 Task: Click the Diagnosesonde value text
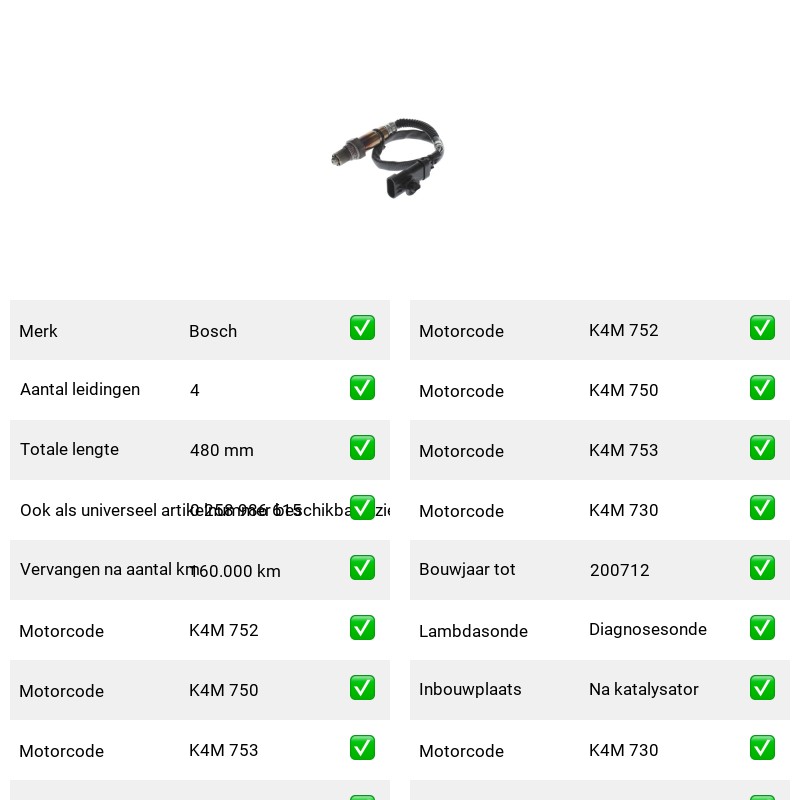[x=647, y=629]
